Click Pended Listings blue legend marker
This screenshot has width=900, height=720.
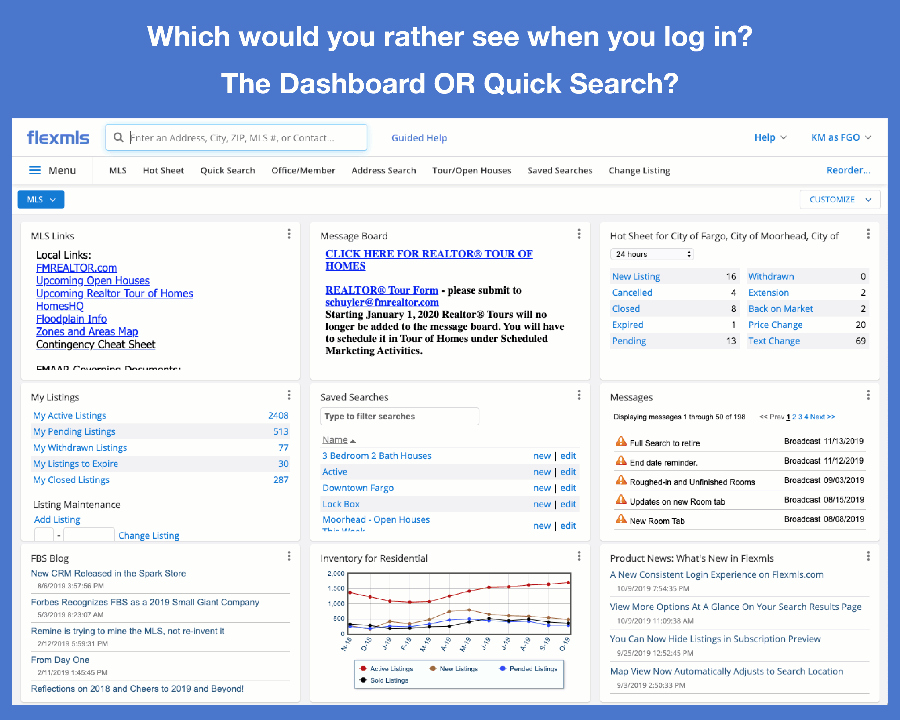click(x=502, y=668)
